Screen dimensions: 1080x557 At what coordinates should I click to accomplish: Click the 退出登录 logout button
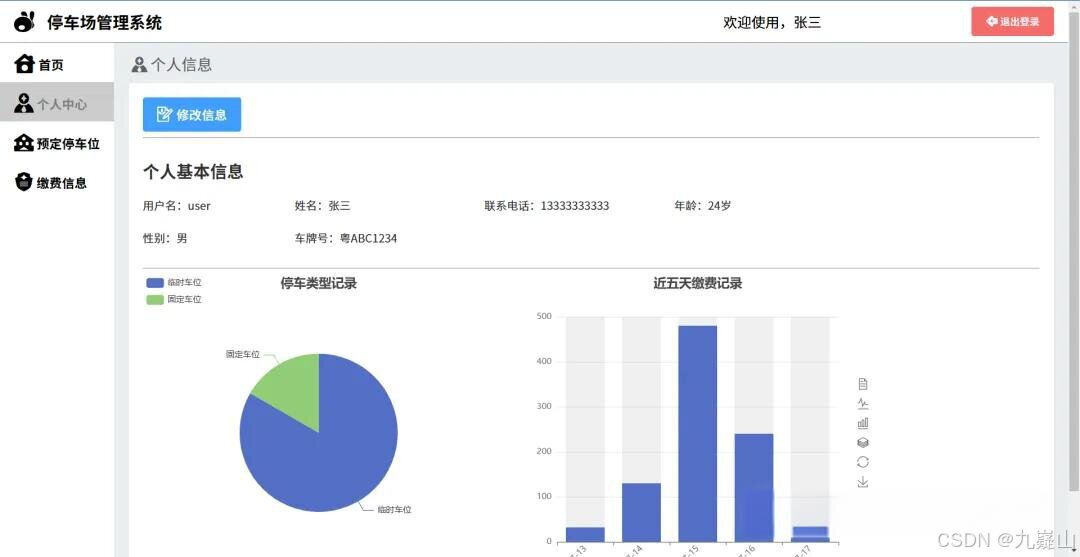coord(1012,21)
